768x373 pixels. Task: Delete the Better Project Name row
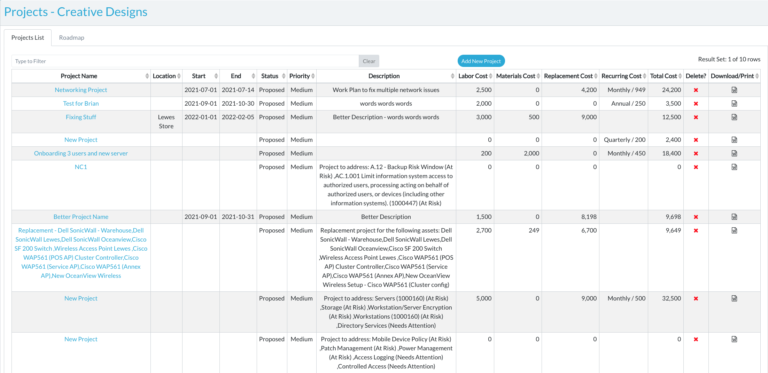696,217
